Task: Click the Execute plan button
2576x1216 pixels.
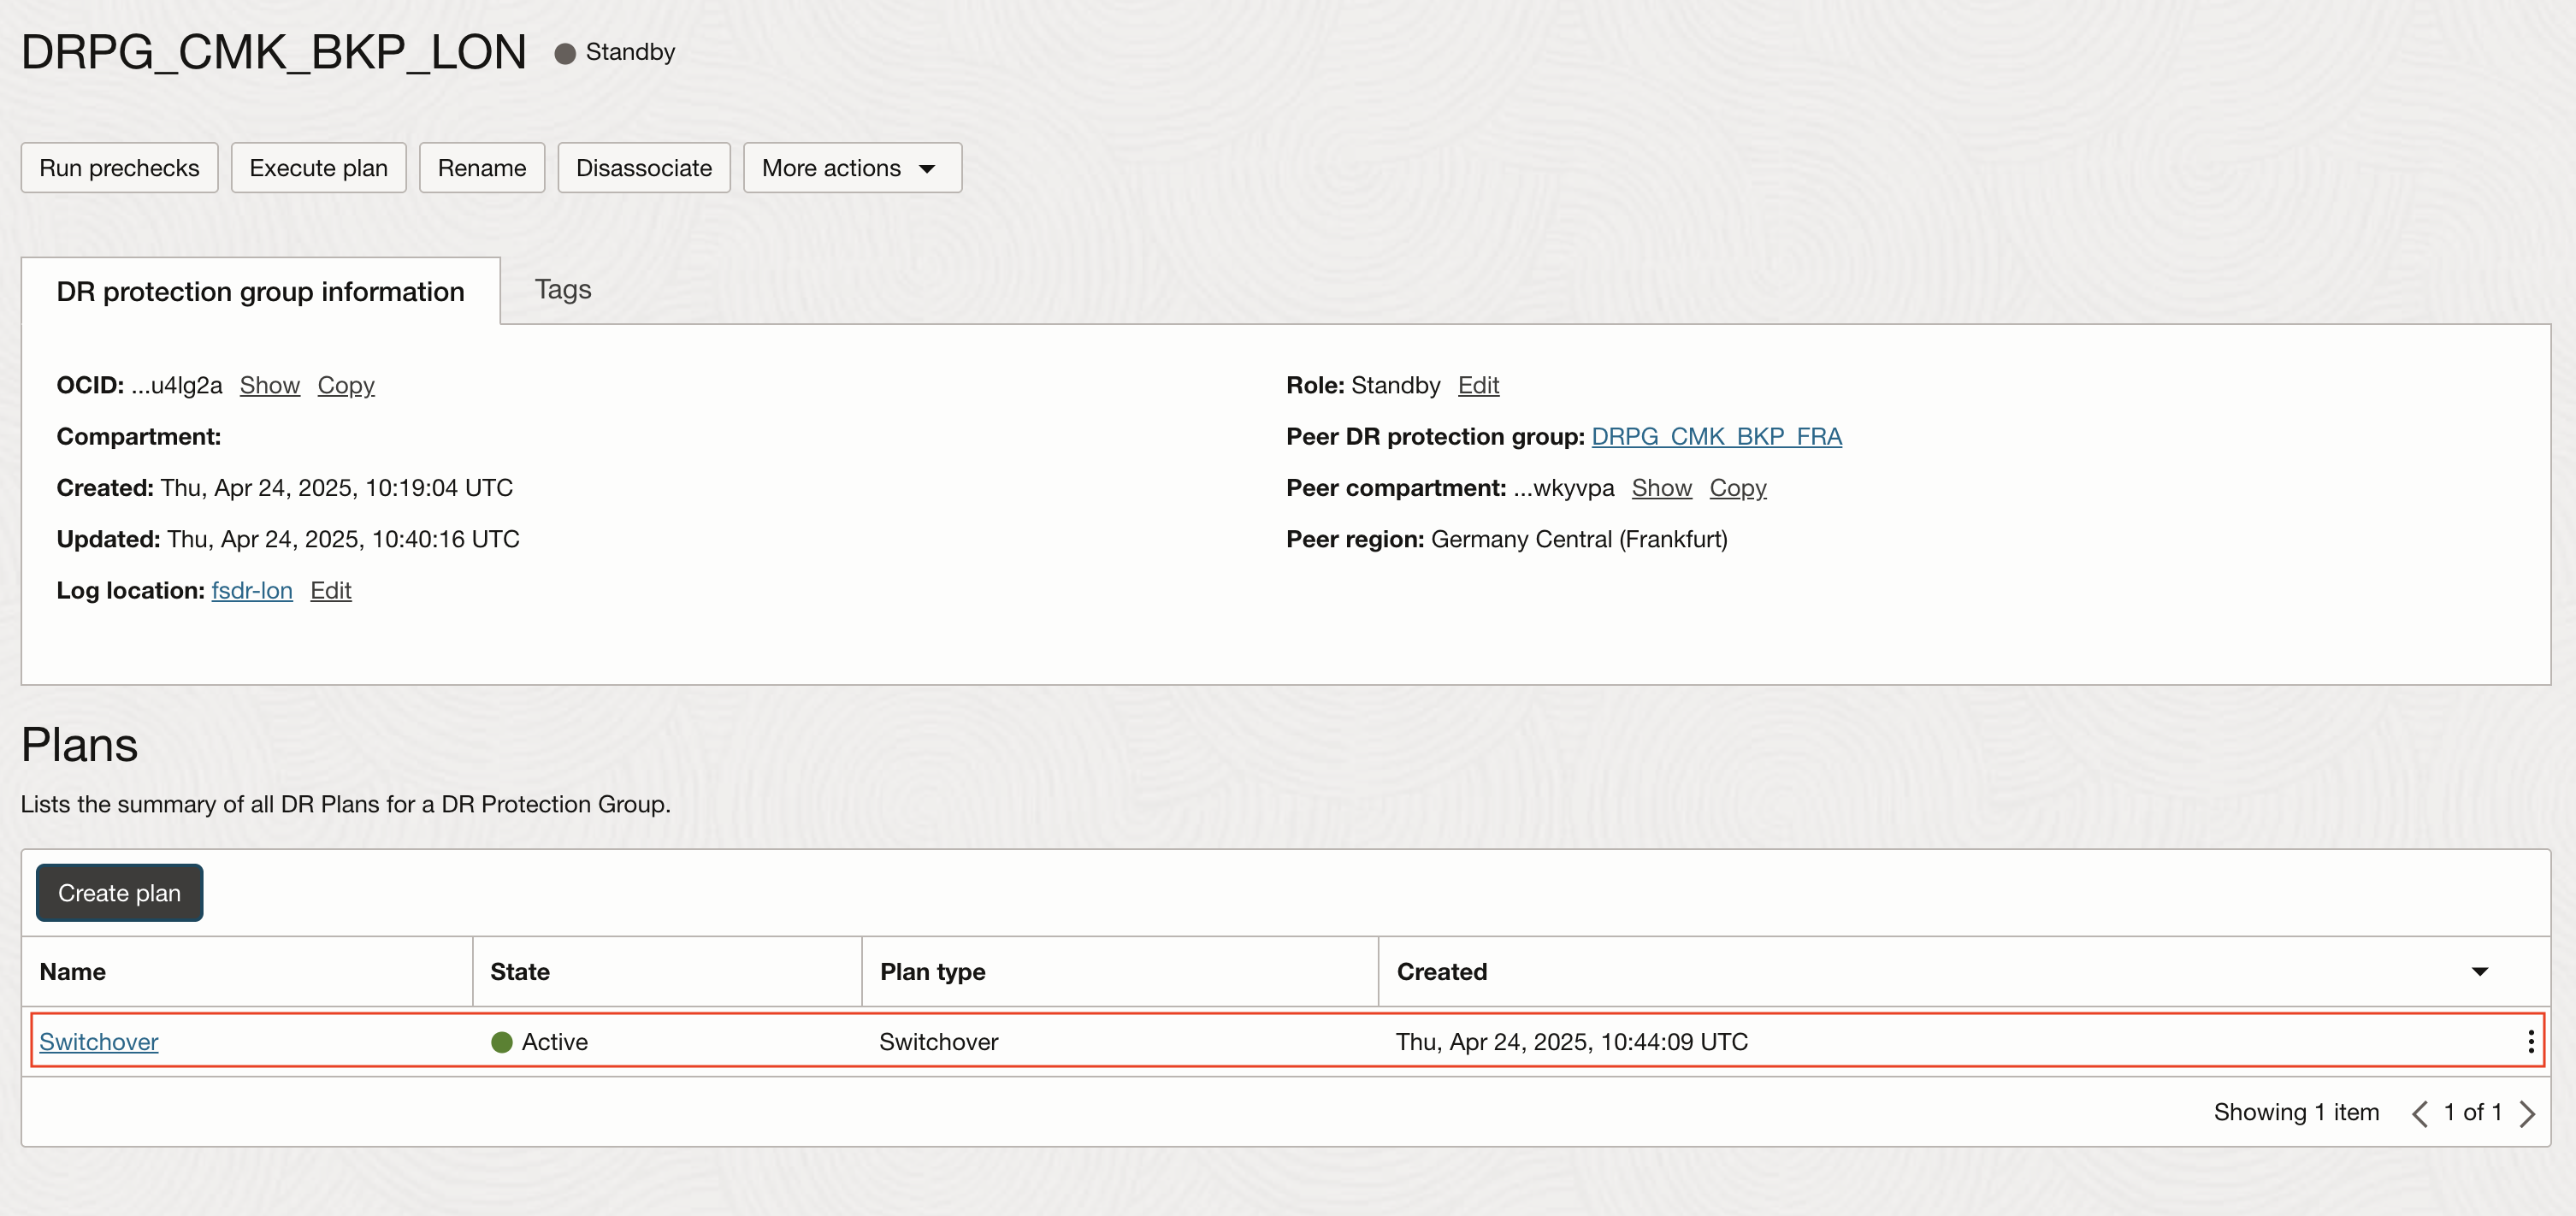Action: [x=318, y=168]
